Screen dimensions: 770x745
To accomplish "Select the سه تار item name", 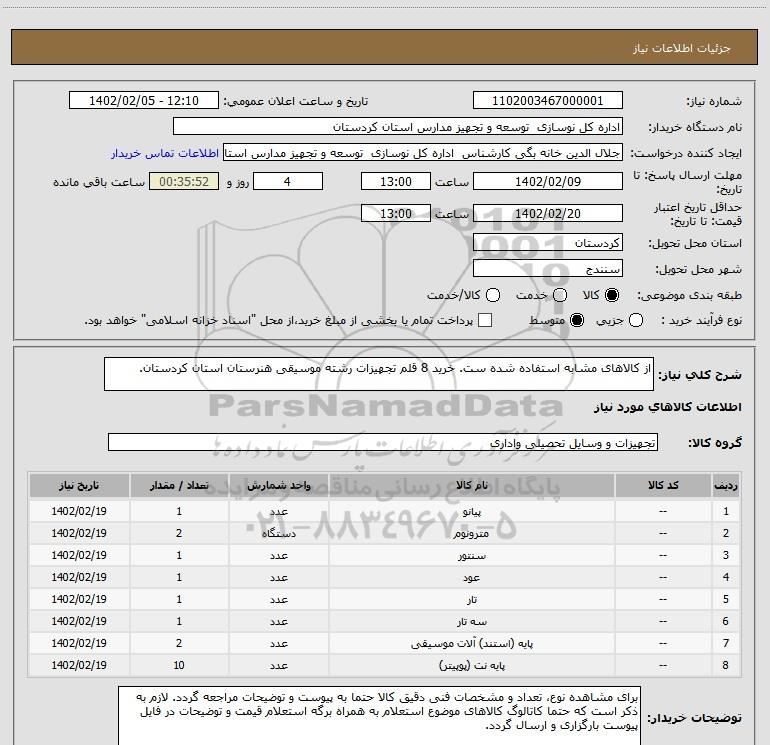I will (x=471, y=622).
